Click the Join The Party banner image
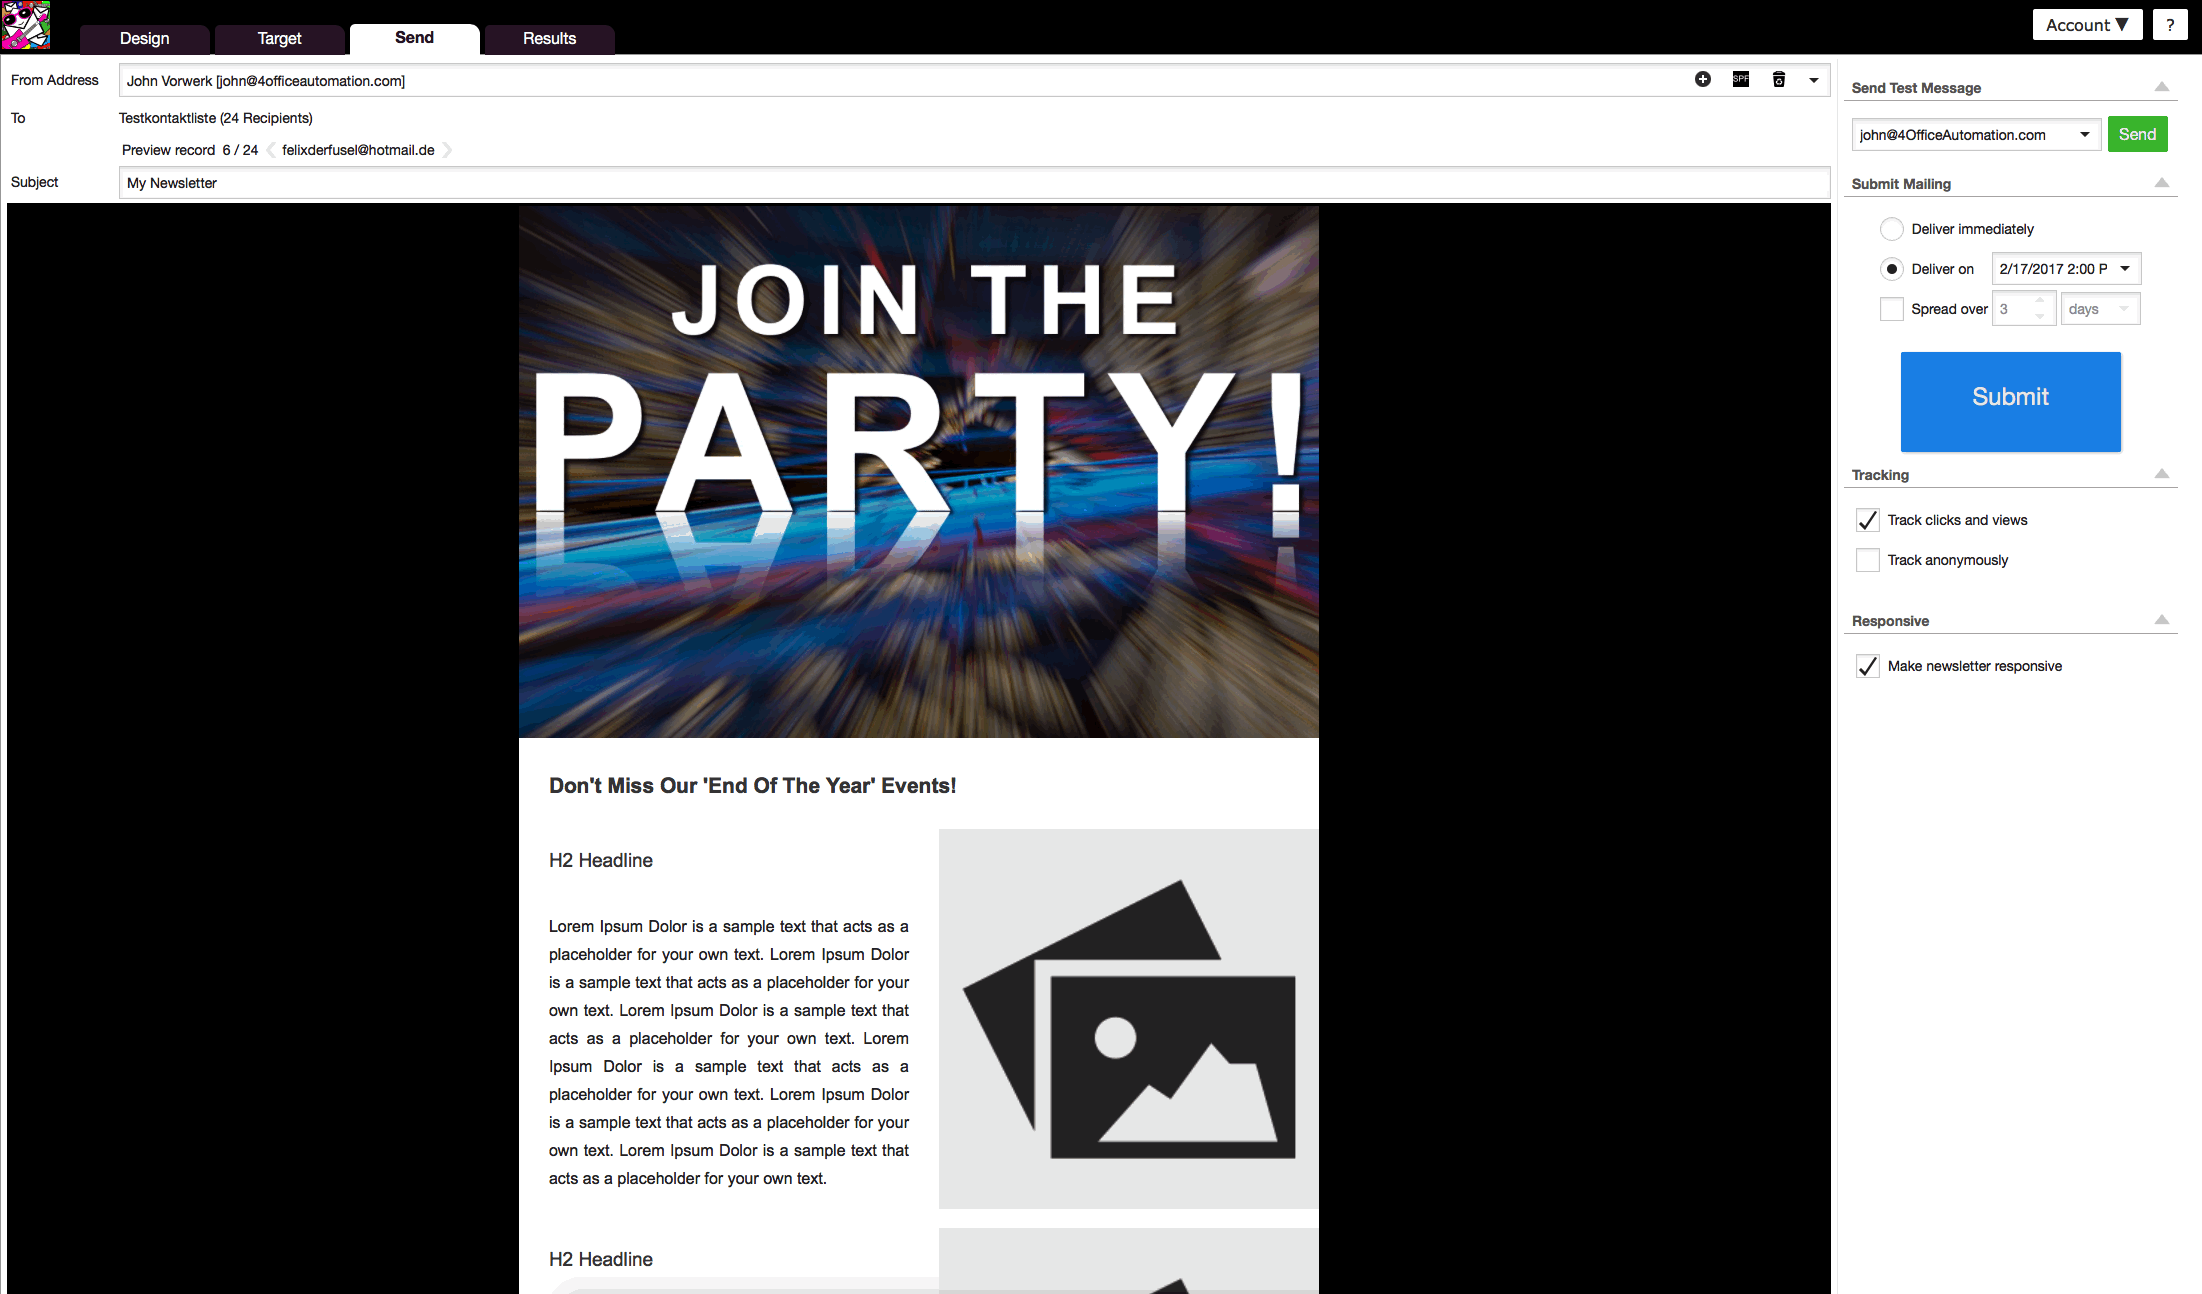 [919, 472]
